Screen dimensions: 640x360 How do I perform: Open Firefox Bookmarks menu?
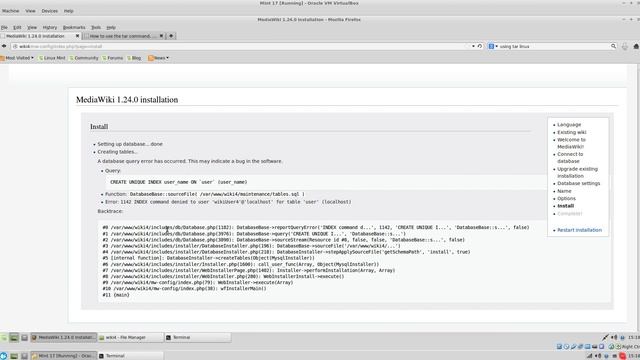[x=74, y=27]
